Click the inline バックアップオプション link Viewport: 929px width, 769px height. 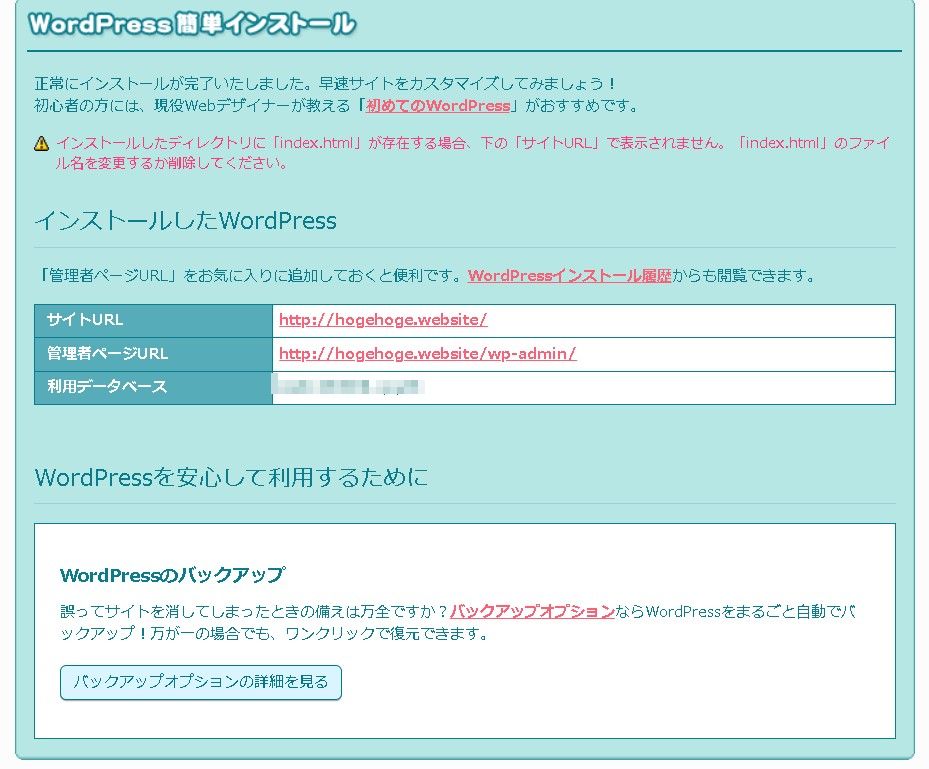(x=532, y=611)
